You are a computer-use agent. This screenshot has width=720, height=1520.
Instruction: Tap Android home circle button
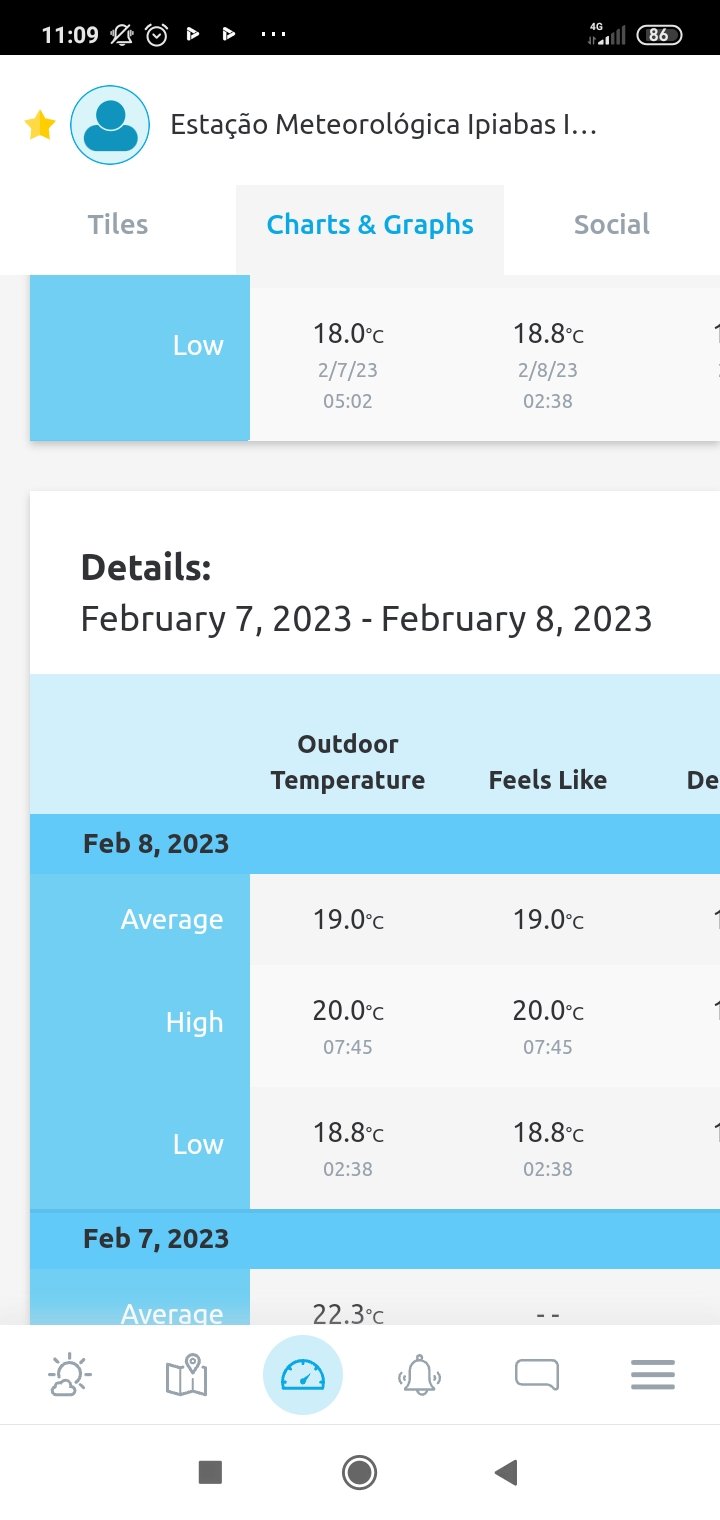click(359, 1472)
